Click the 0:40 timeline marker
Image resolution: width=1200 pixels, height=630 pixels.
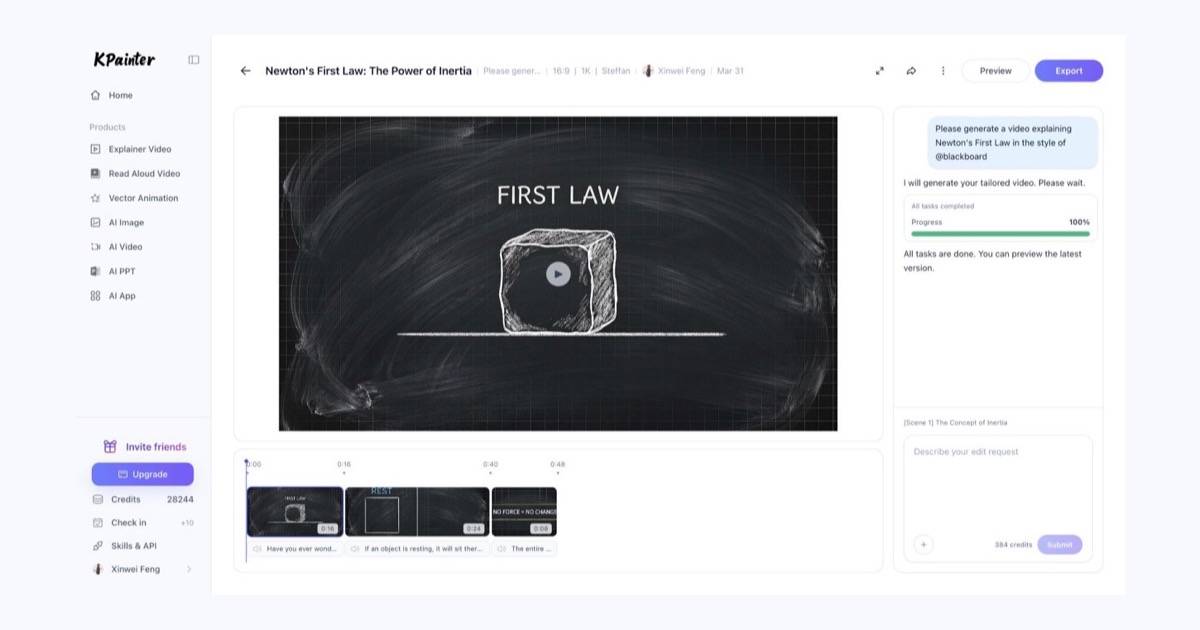tap(490, 466)
